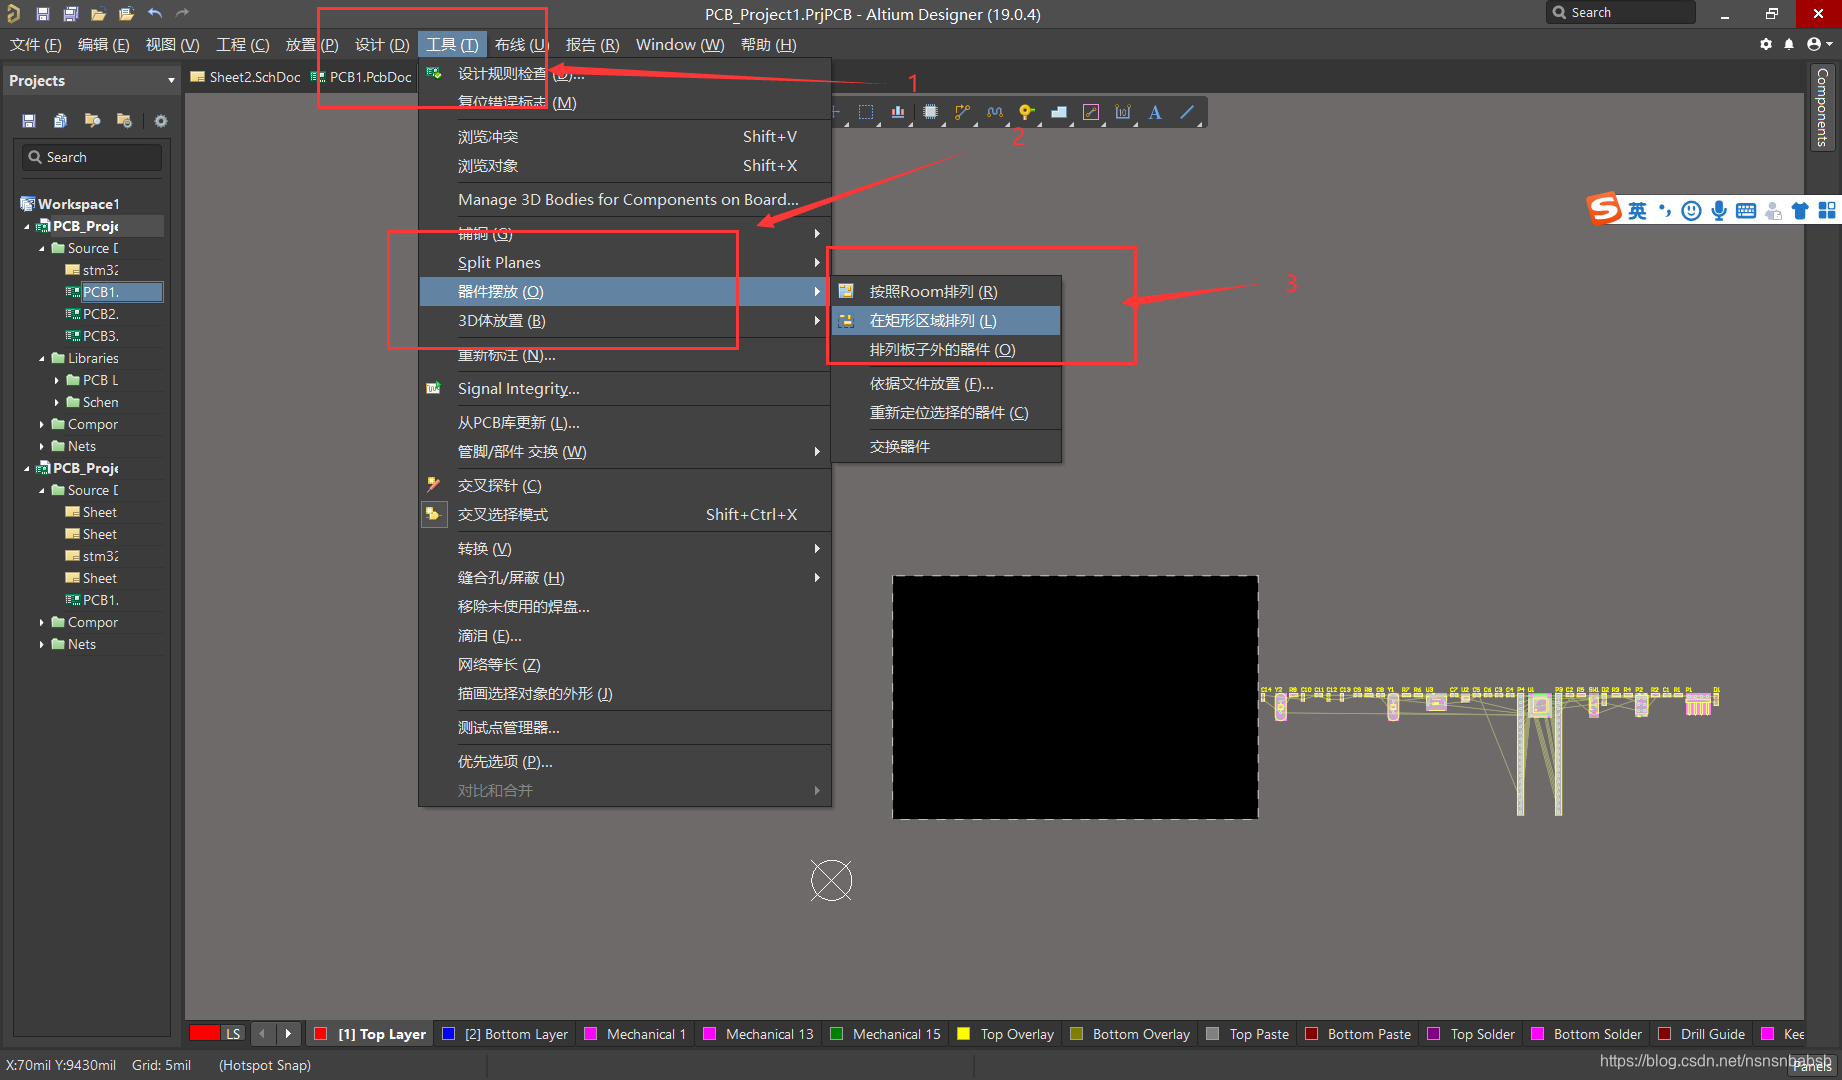Choose 排列板子外的器件 (O)
This screenshot has height=1080, width=1842.
click(x=945, y=350)
